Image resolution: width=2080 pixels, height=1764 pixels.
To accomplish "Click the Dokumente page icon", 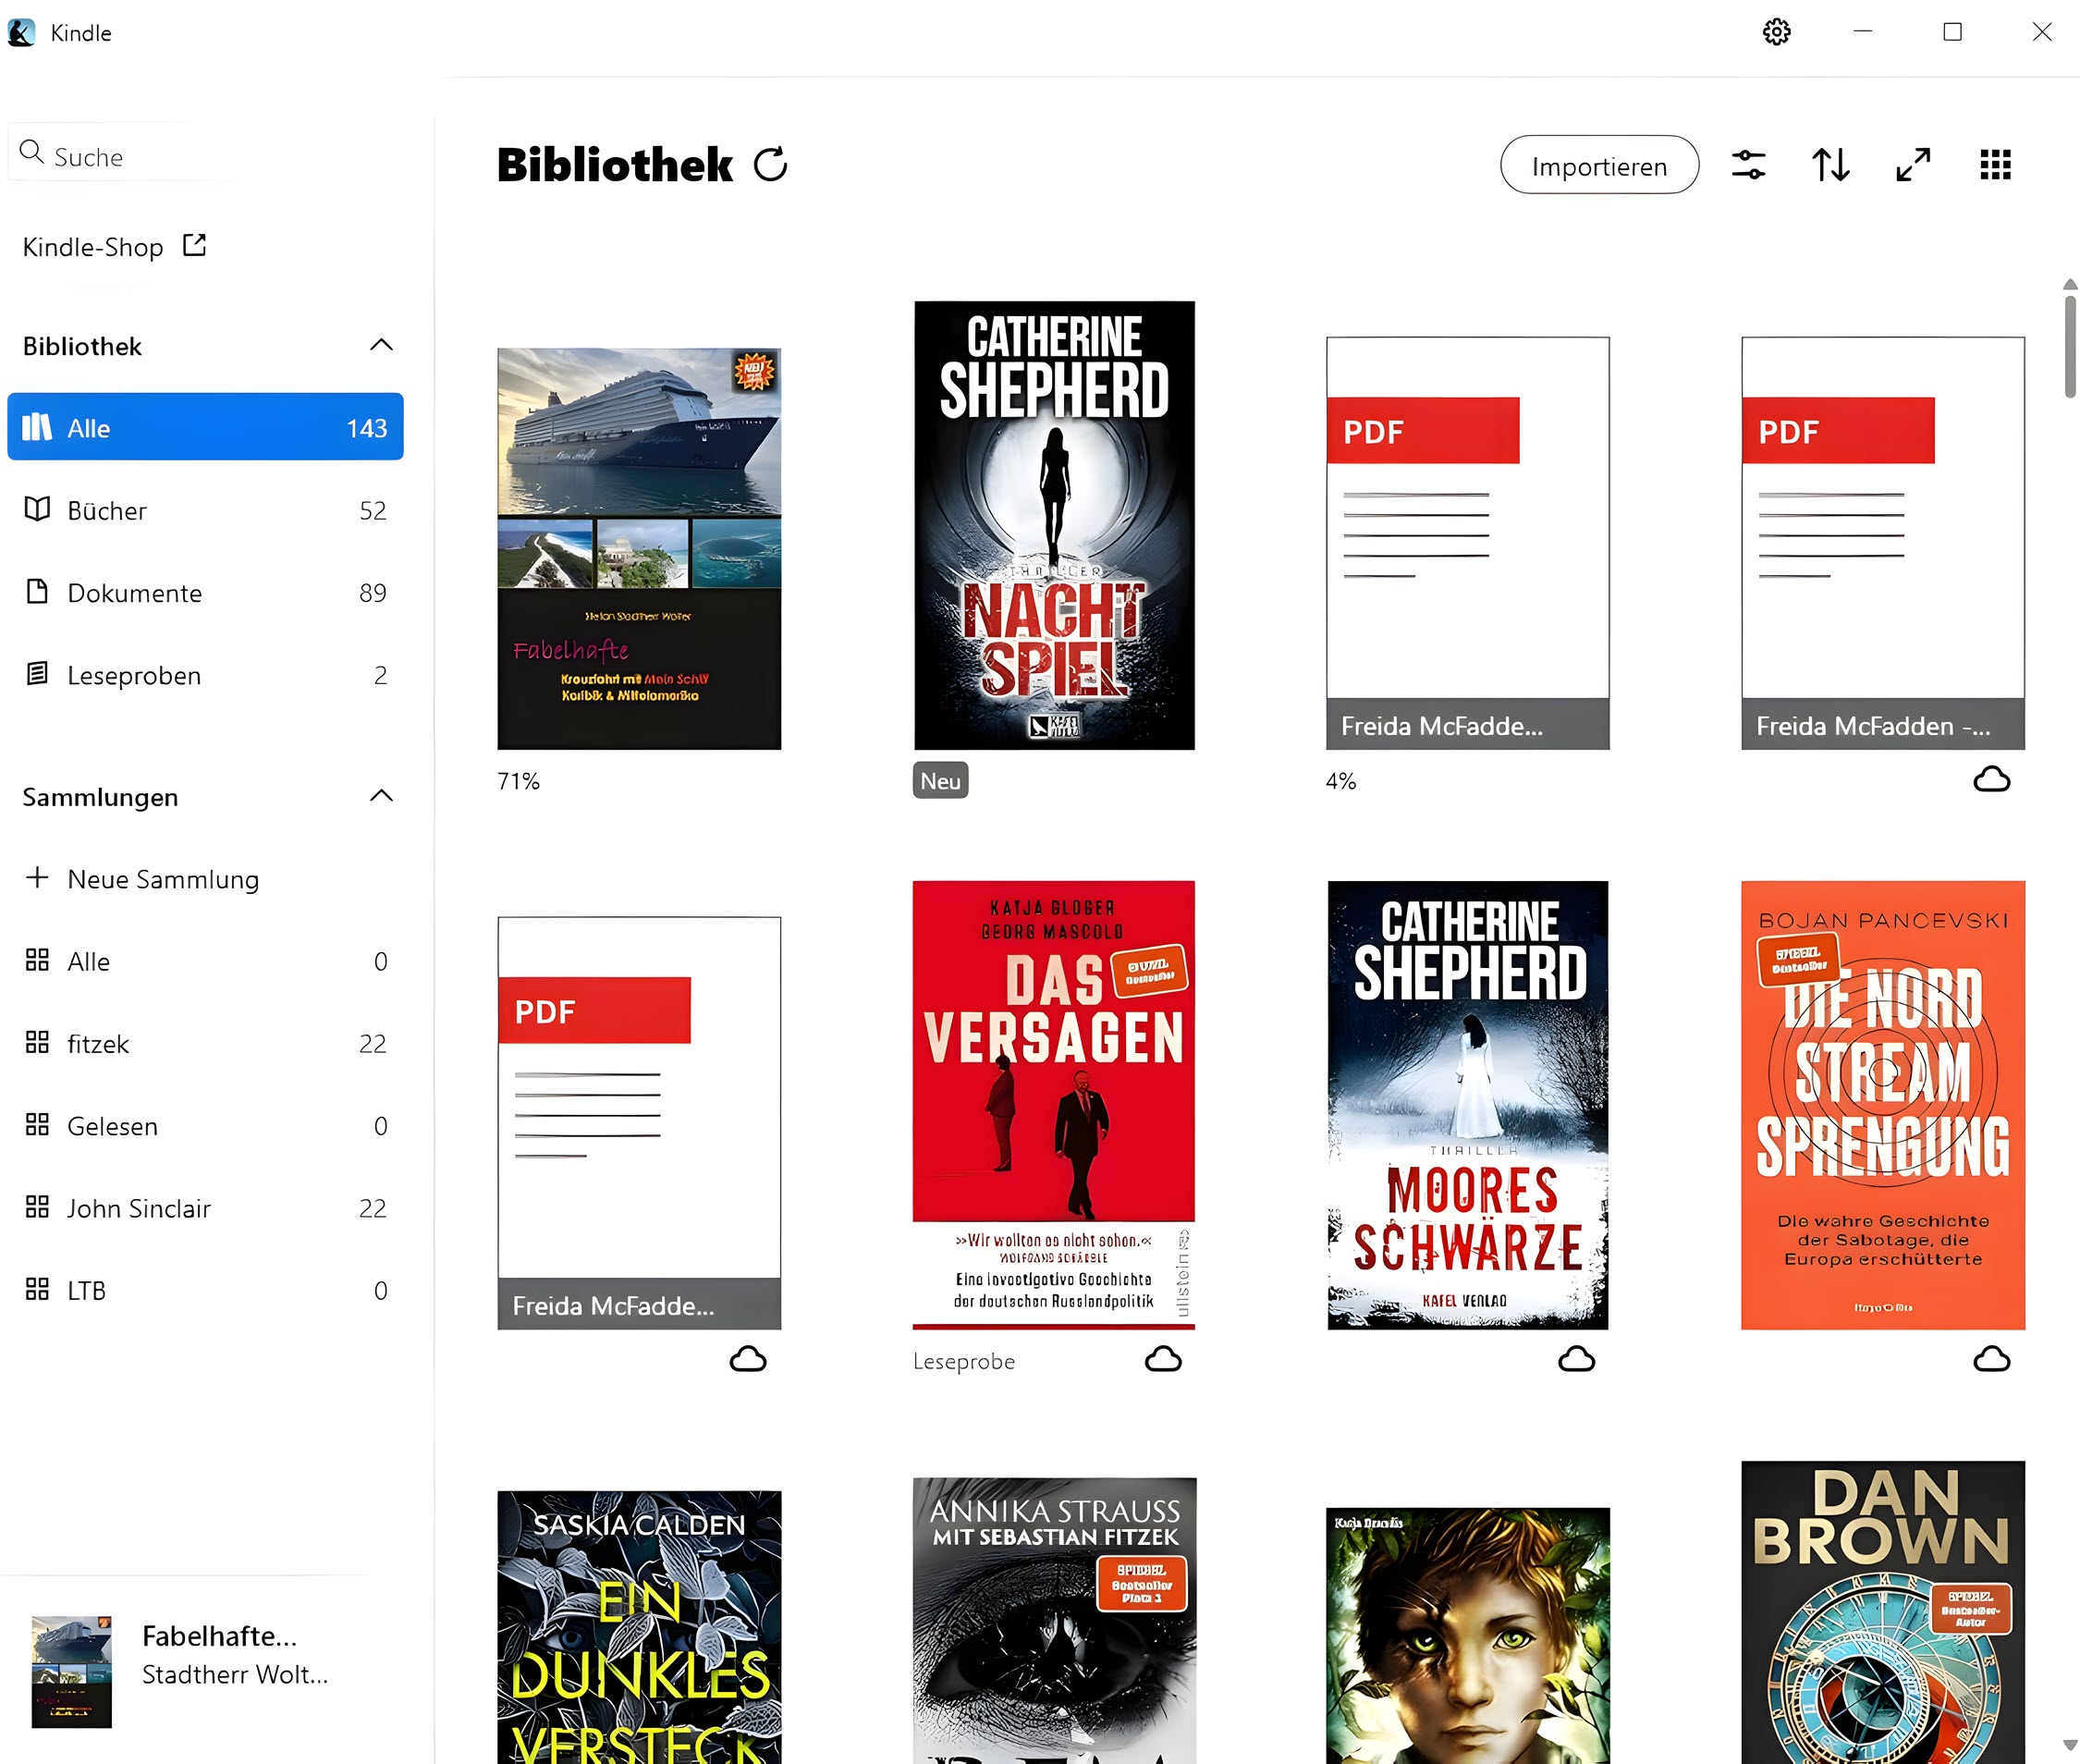I will pos(37,591).
